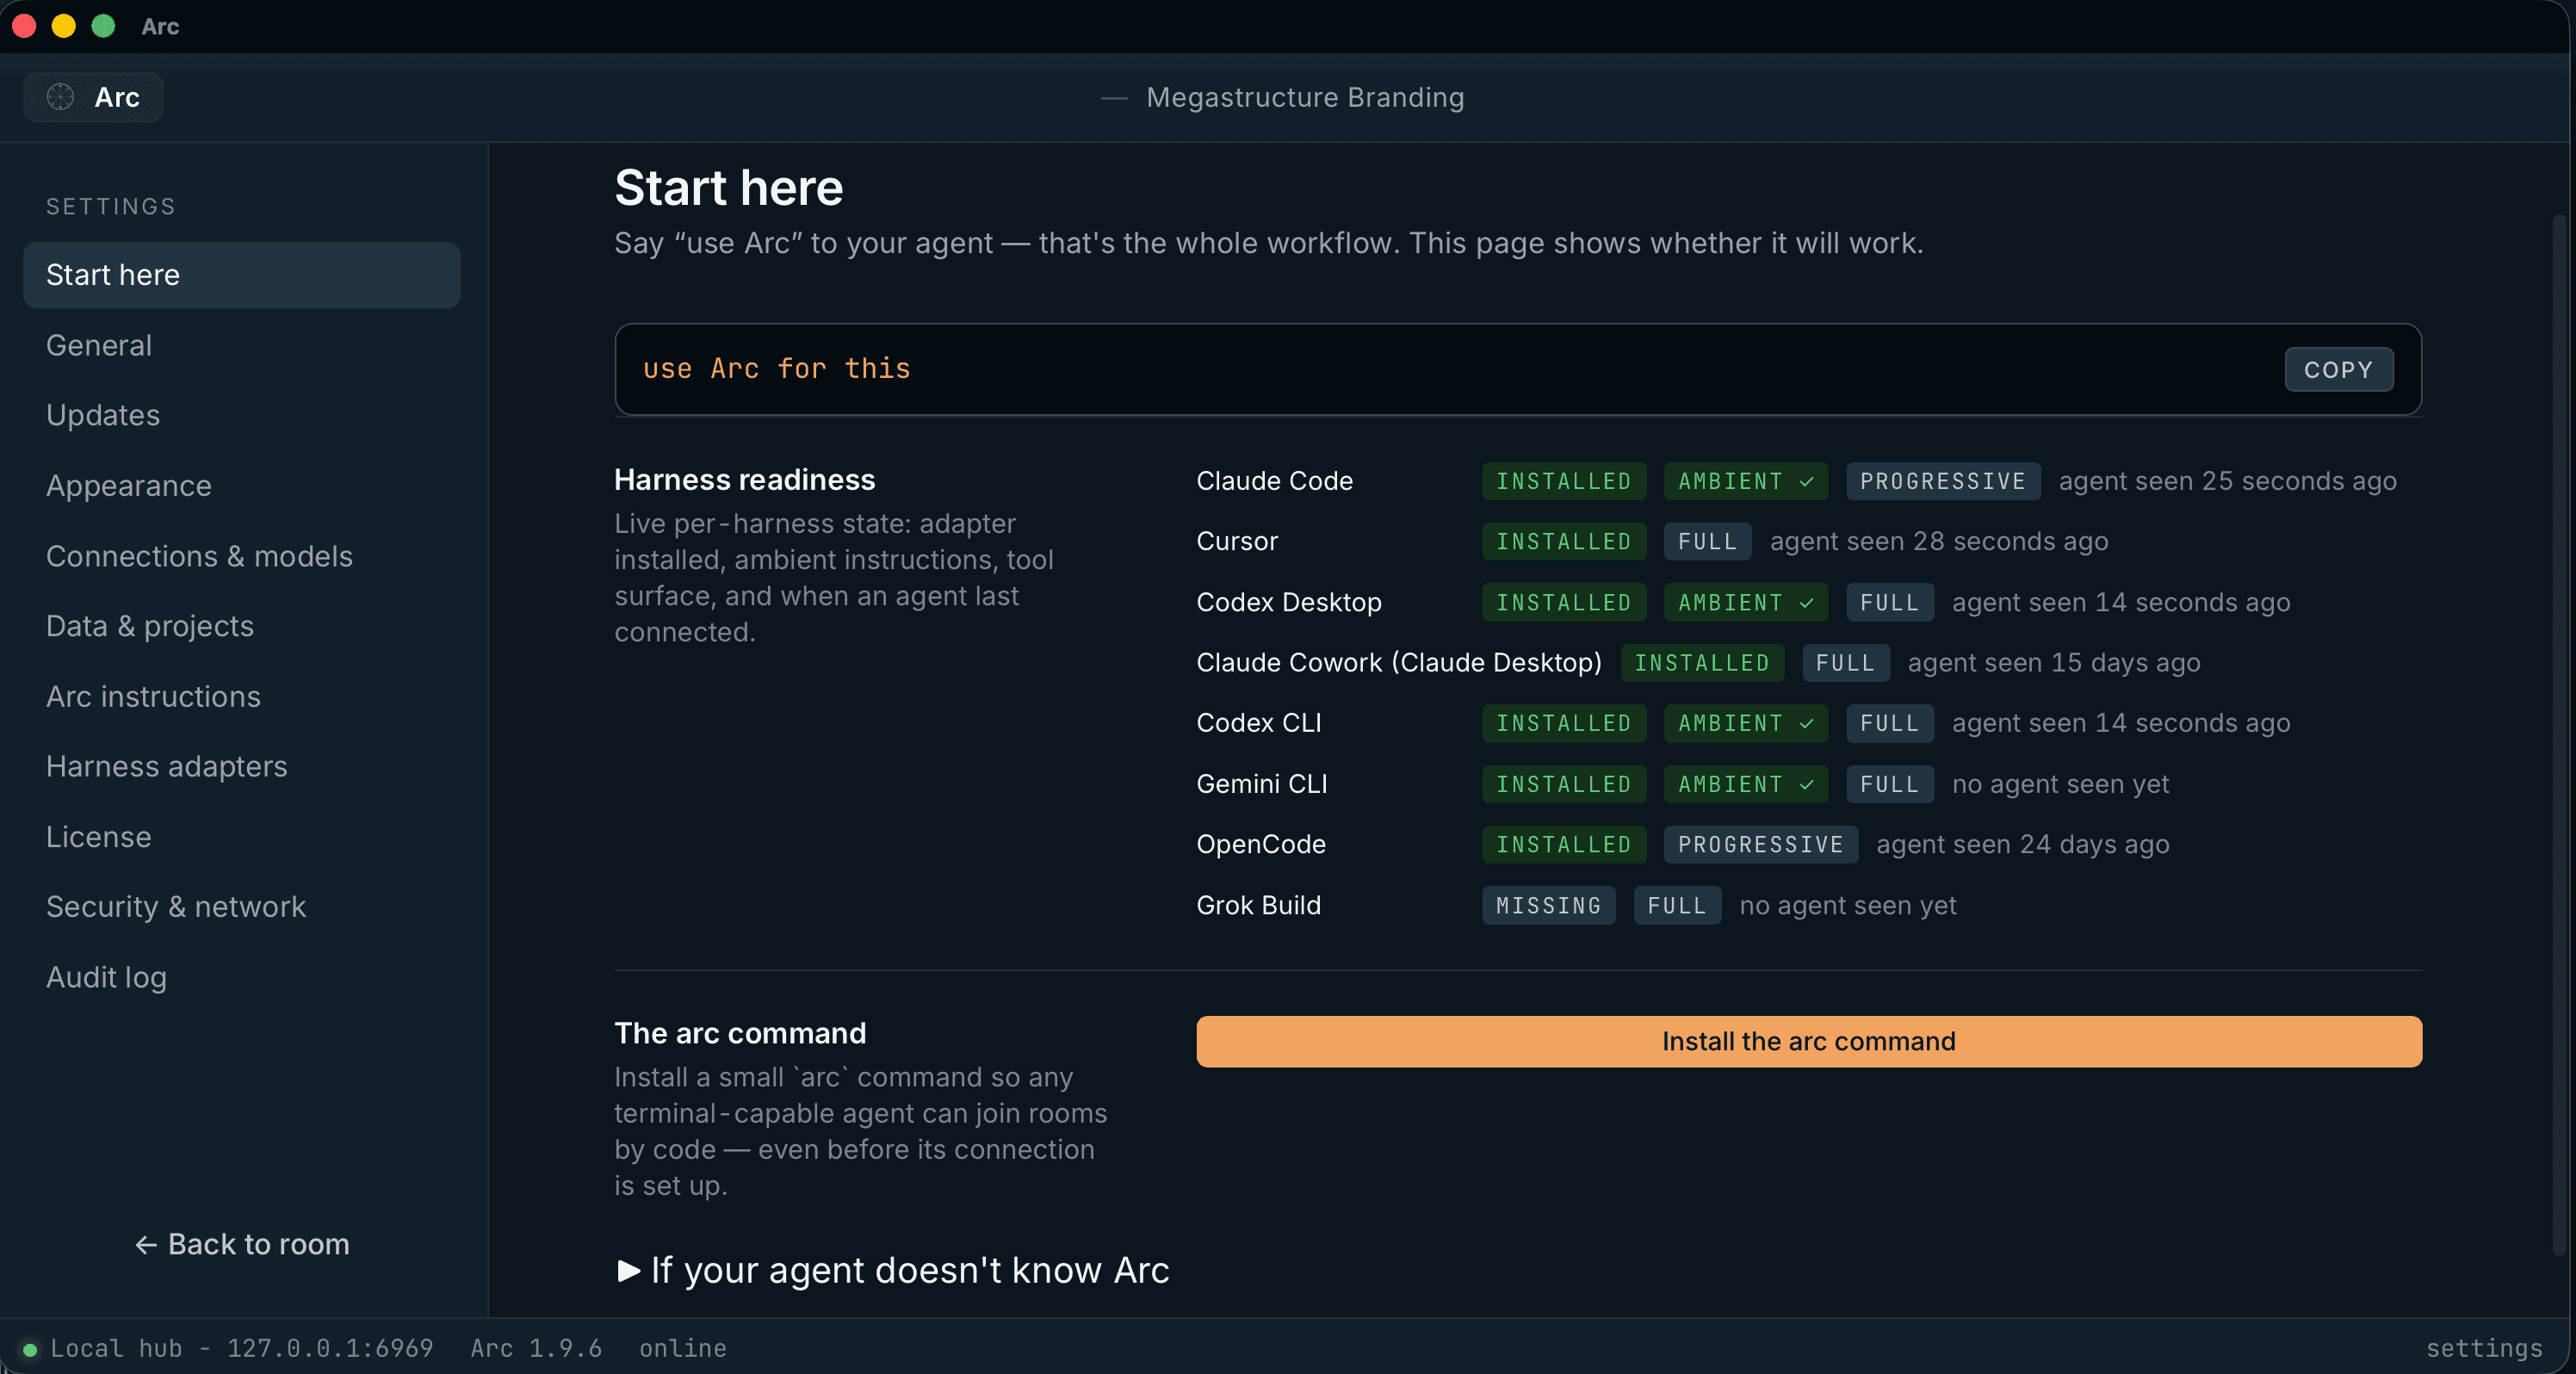The image size is (2576, 1374).
Task: Click the PROGRESSIVE badge for OpenCode
Action: point(1760,845)
